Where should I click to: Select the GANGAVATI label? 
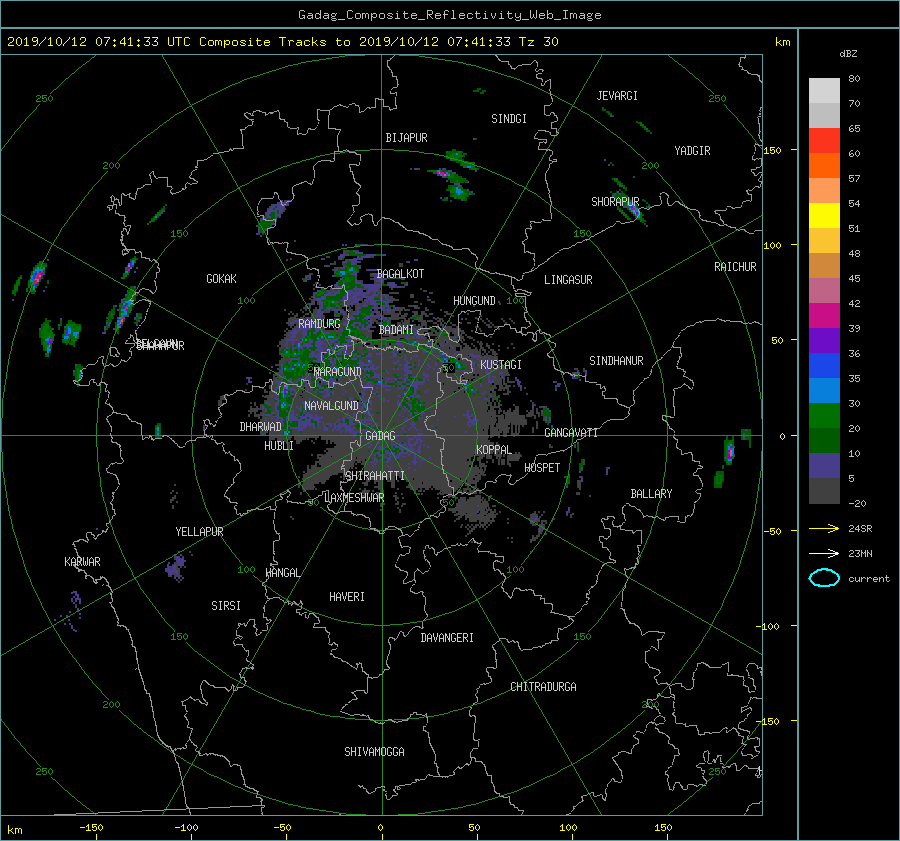tap(571, 433)
